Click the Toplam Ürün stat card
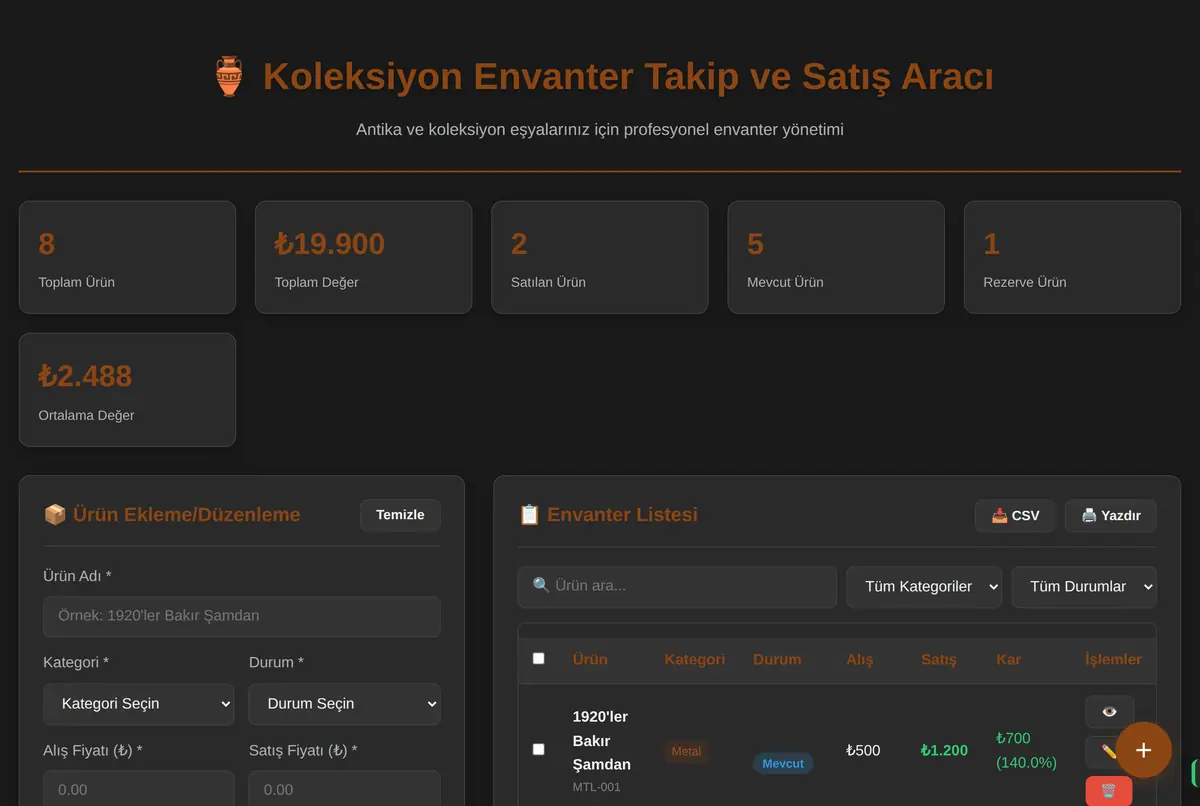 click(x=127, y=258)
